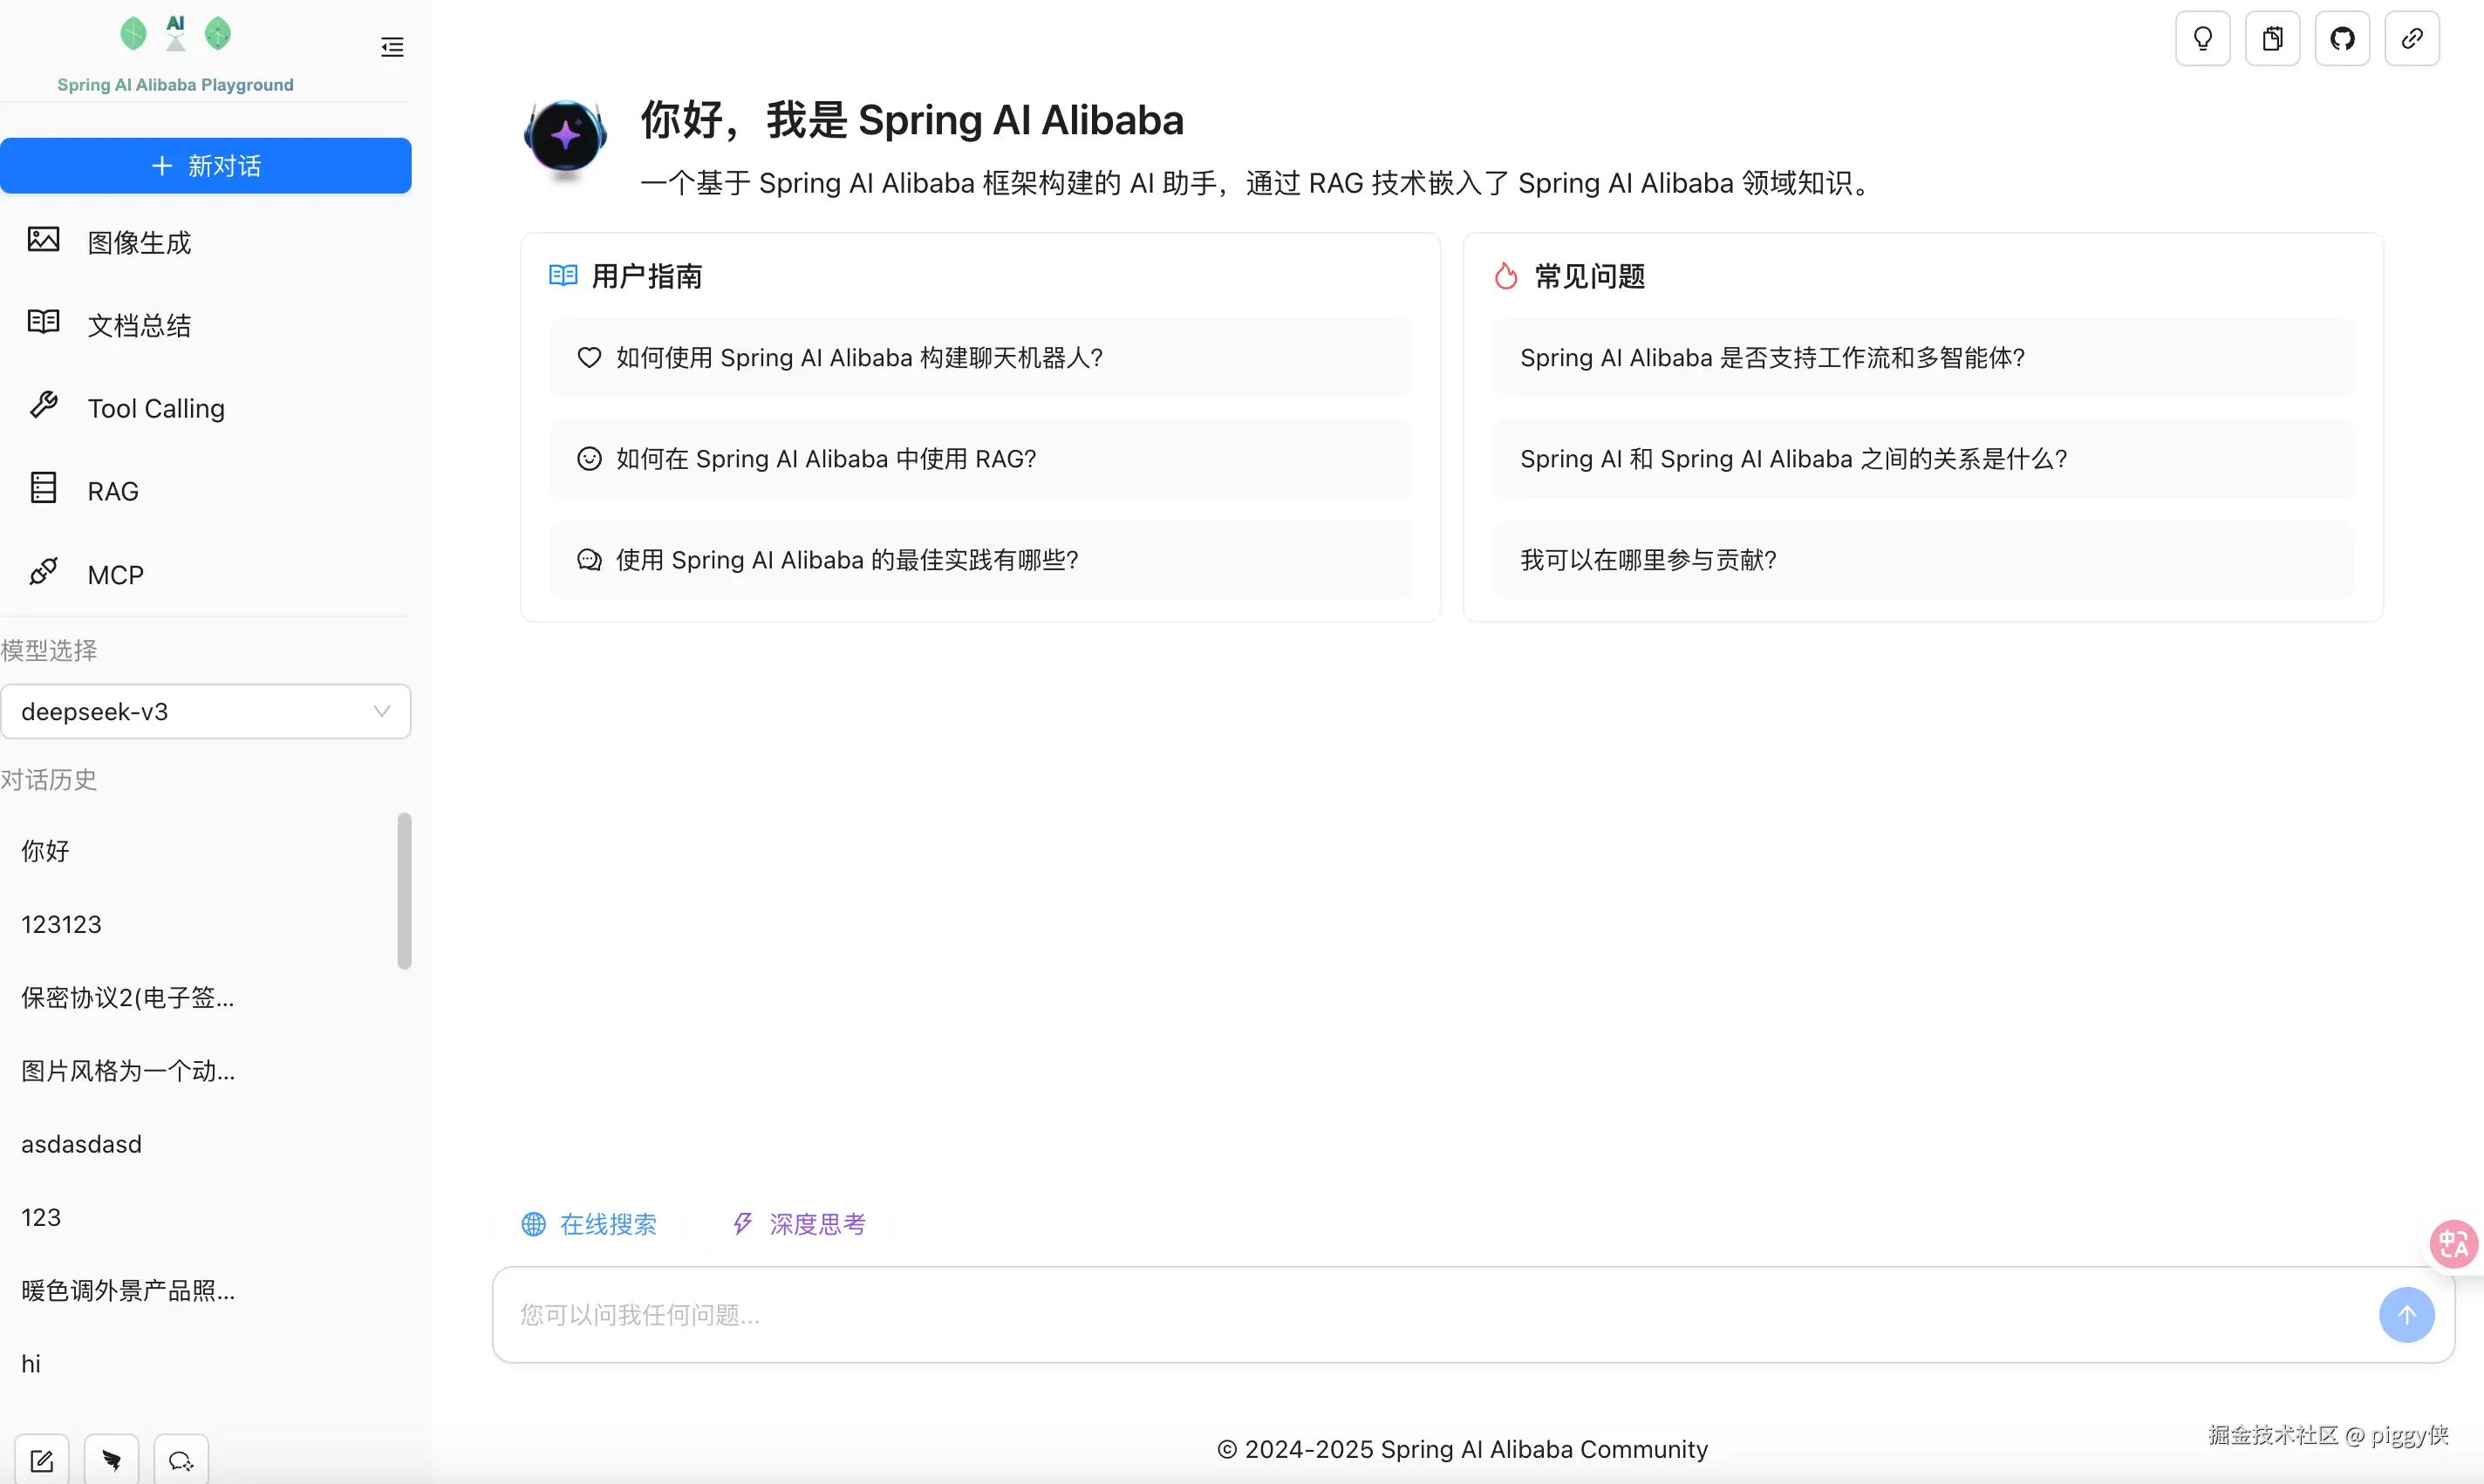Select 我可以在哪里参与贡献?

coord(1923,559)
